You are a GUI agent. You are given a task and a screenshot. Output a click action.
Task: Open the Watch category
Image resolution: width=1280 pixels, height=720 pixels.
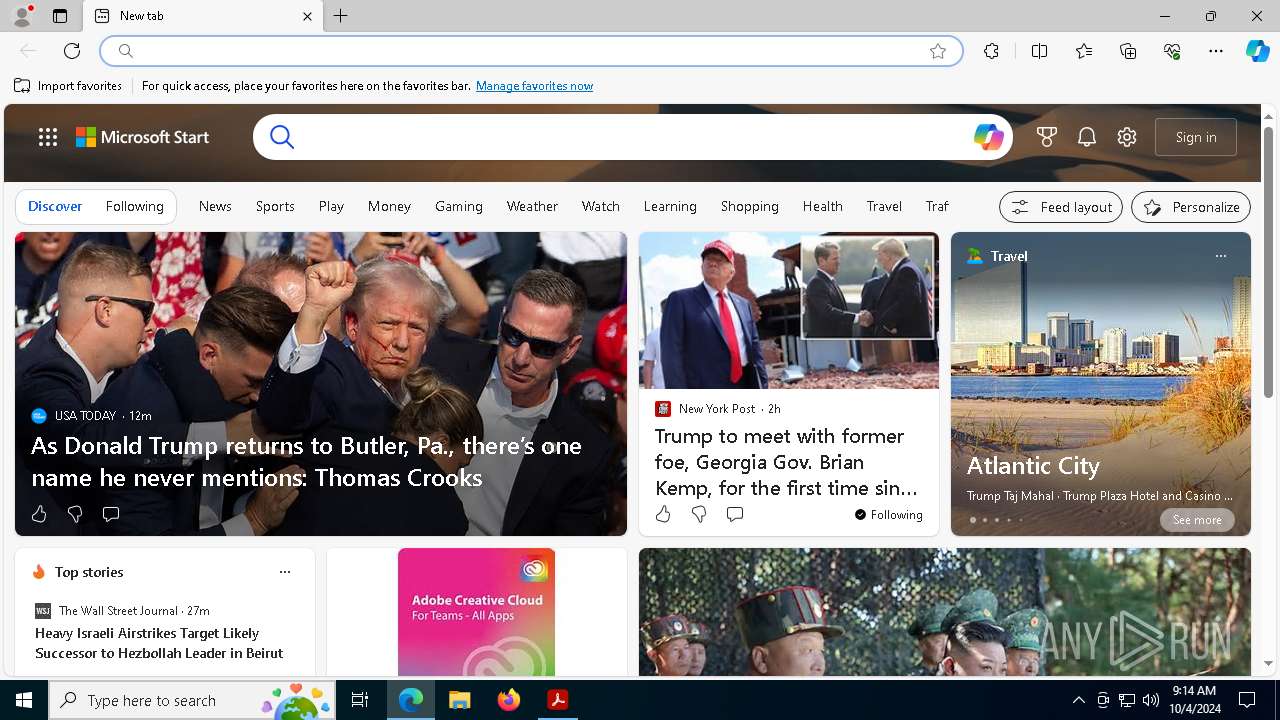(x=601, y=206)
